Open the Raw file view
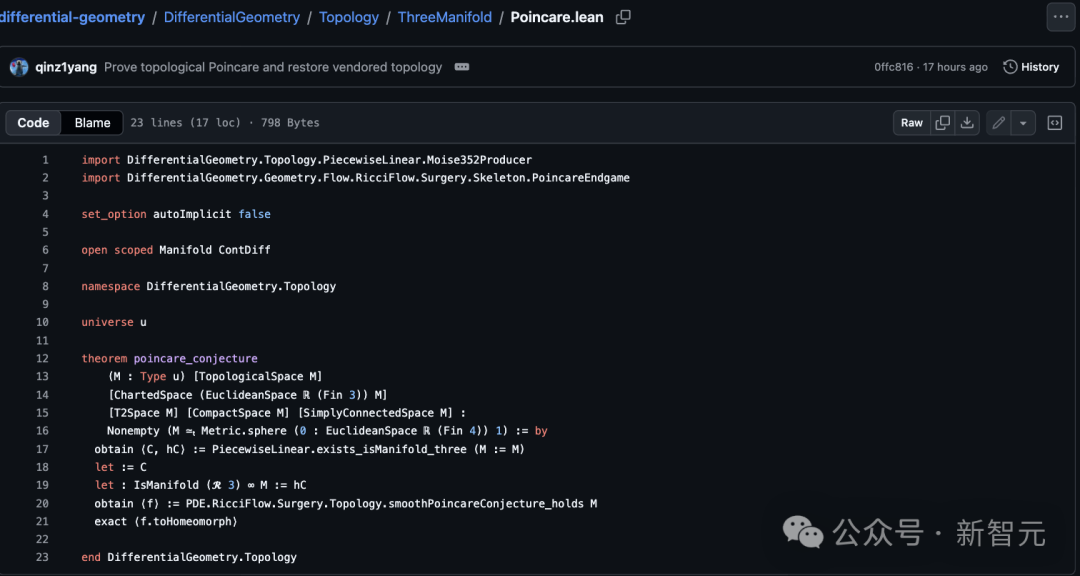The width and height of the screenshot is (1080, 576). click(911, 123)
